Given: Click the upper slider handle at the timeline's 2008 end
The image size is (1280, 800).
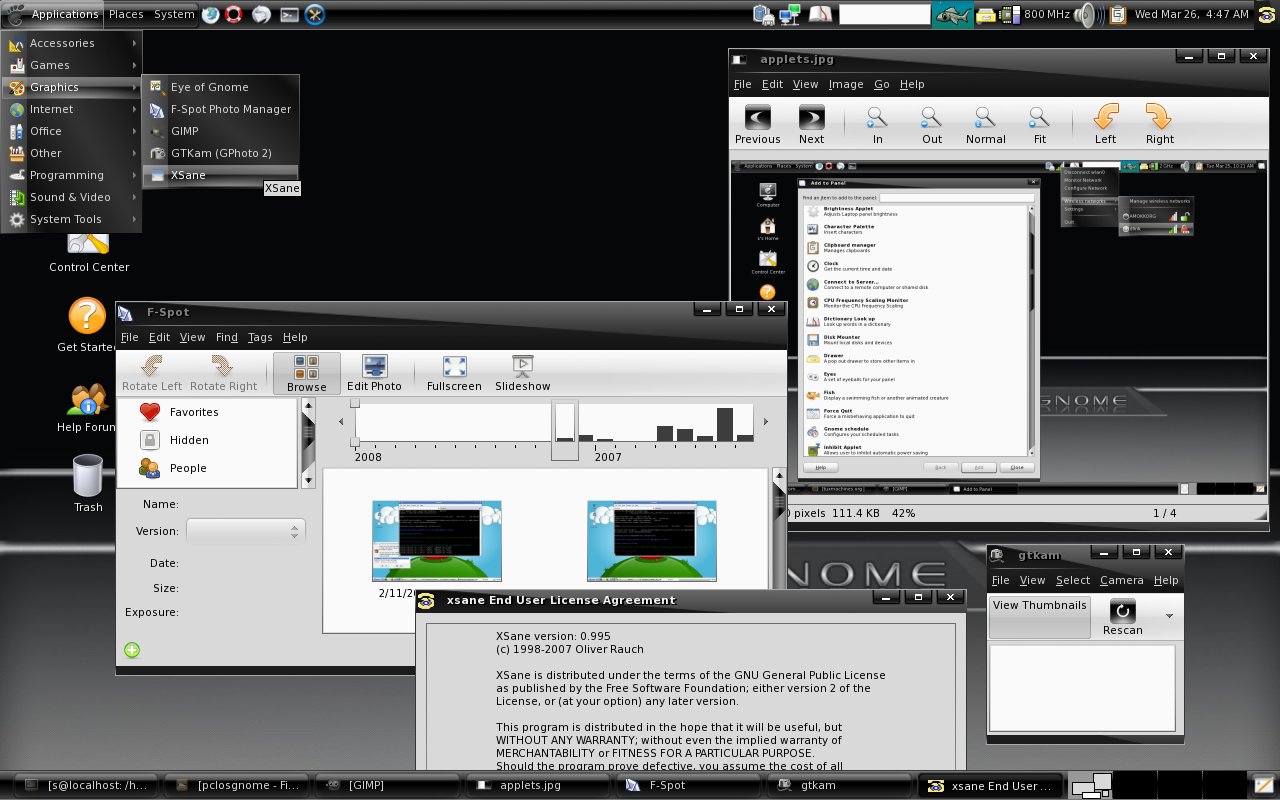Looking at the screenshot, I should [354, 403].
